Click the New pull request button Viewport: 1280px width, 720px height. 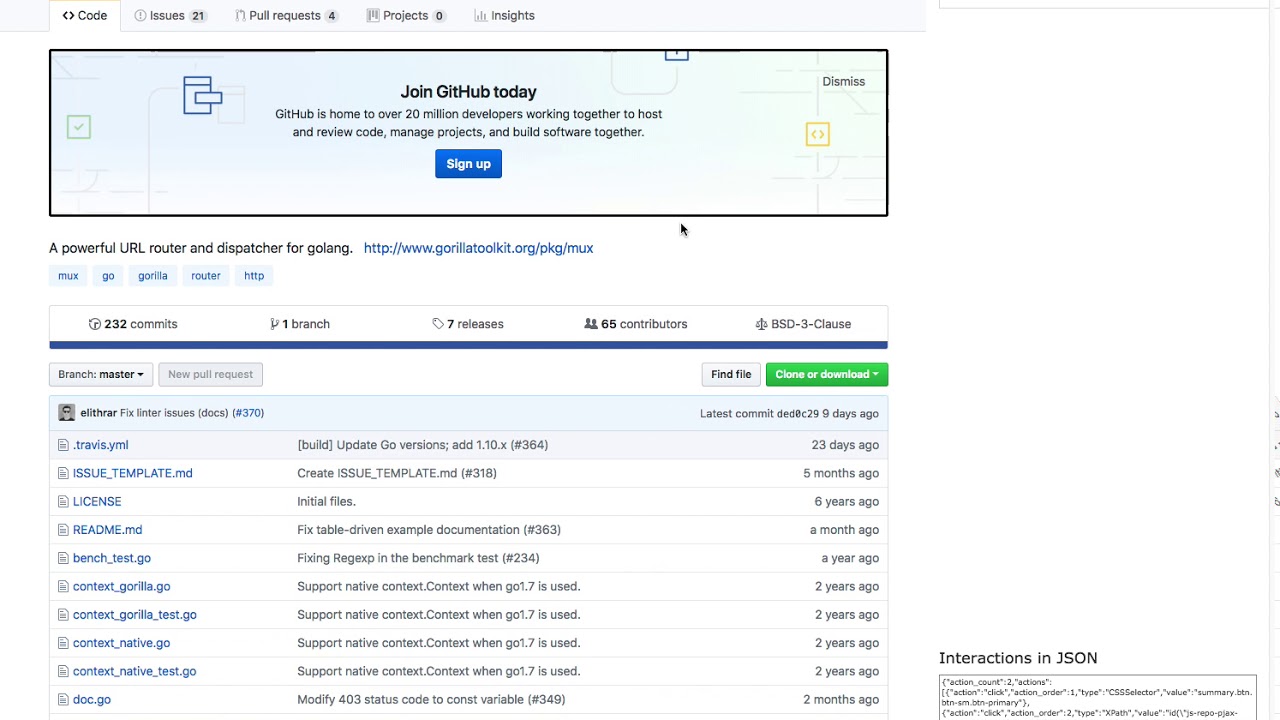(210, 374)
